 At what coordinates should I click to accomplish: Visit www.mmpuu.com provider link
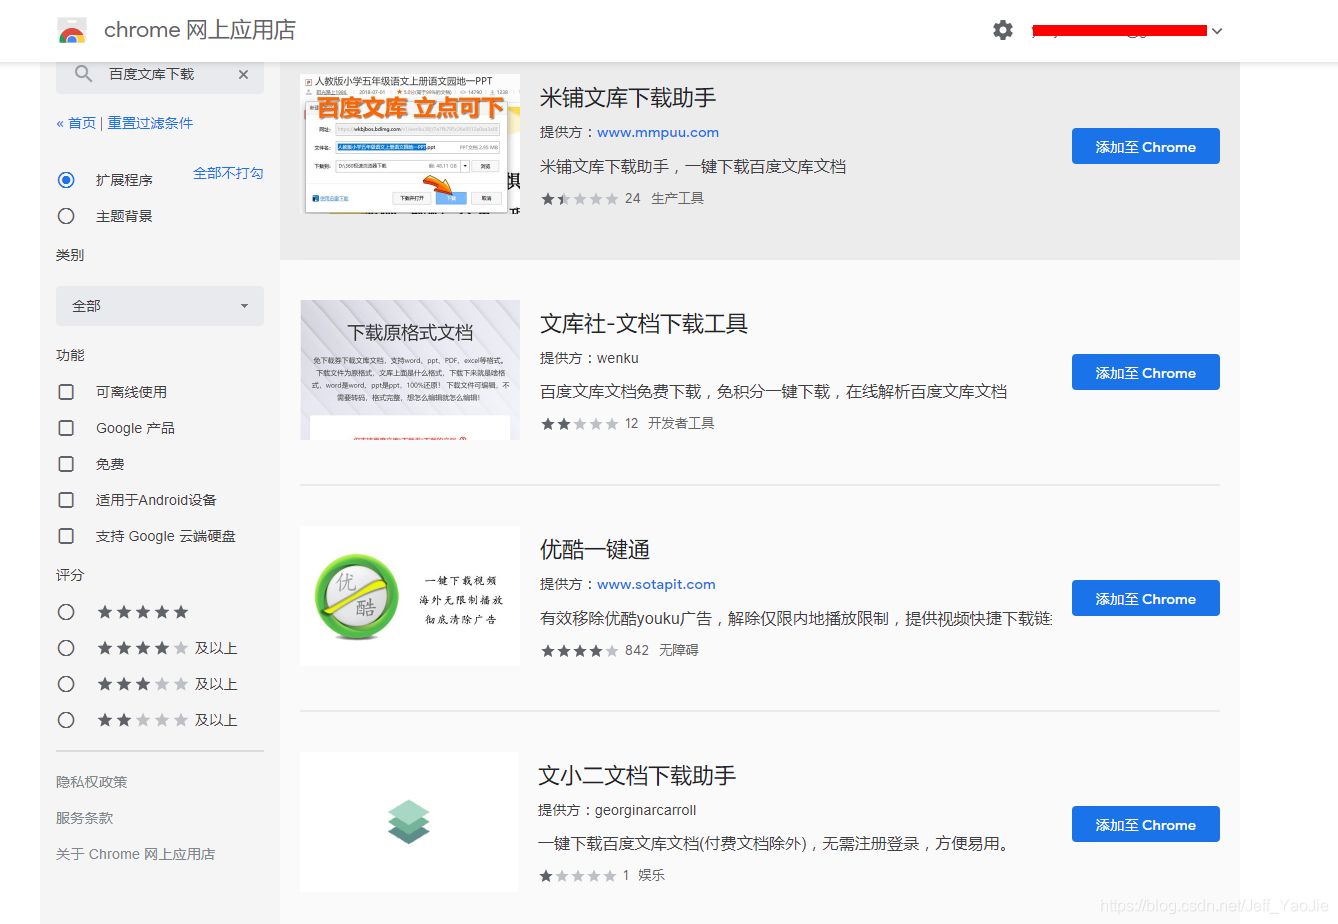click(658, 132)
